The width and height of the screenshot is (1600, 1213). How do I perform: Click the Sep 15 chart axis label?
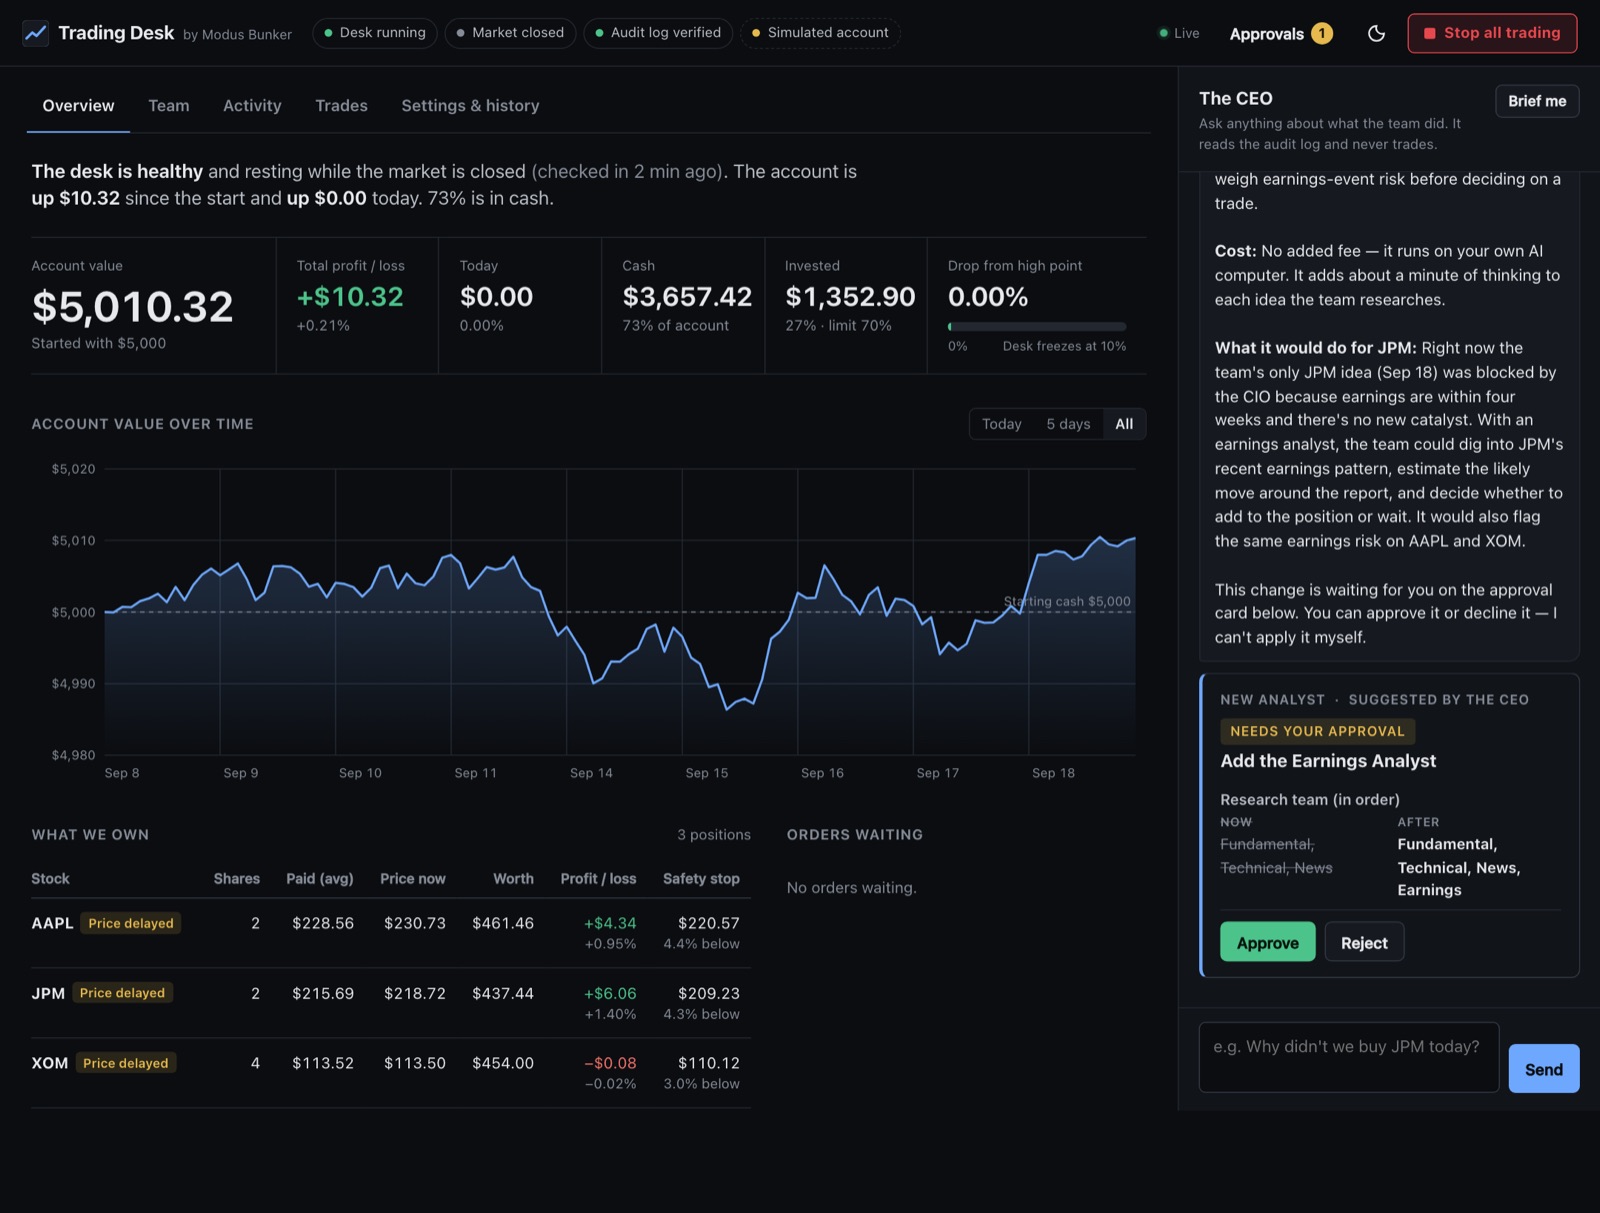[x=706, y=773]
